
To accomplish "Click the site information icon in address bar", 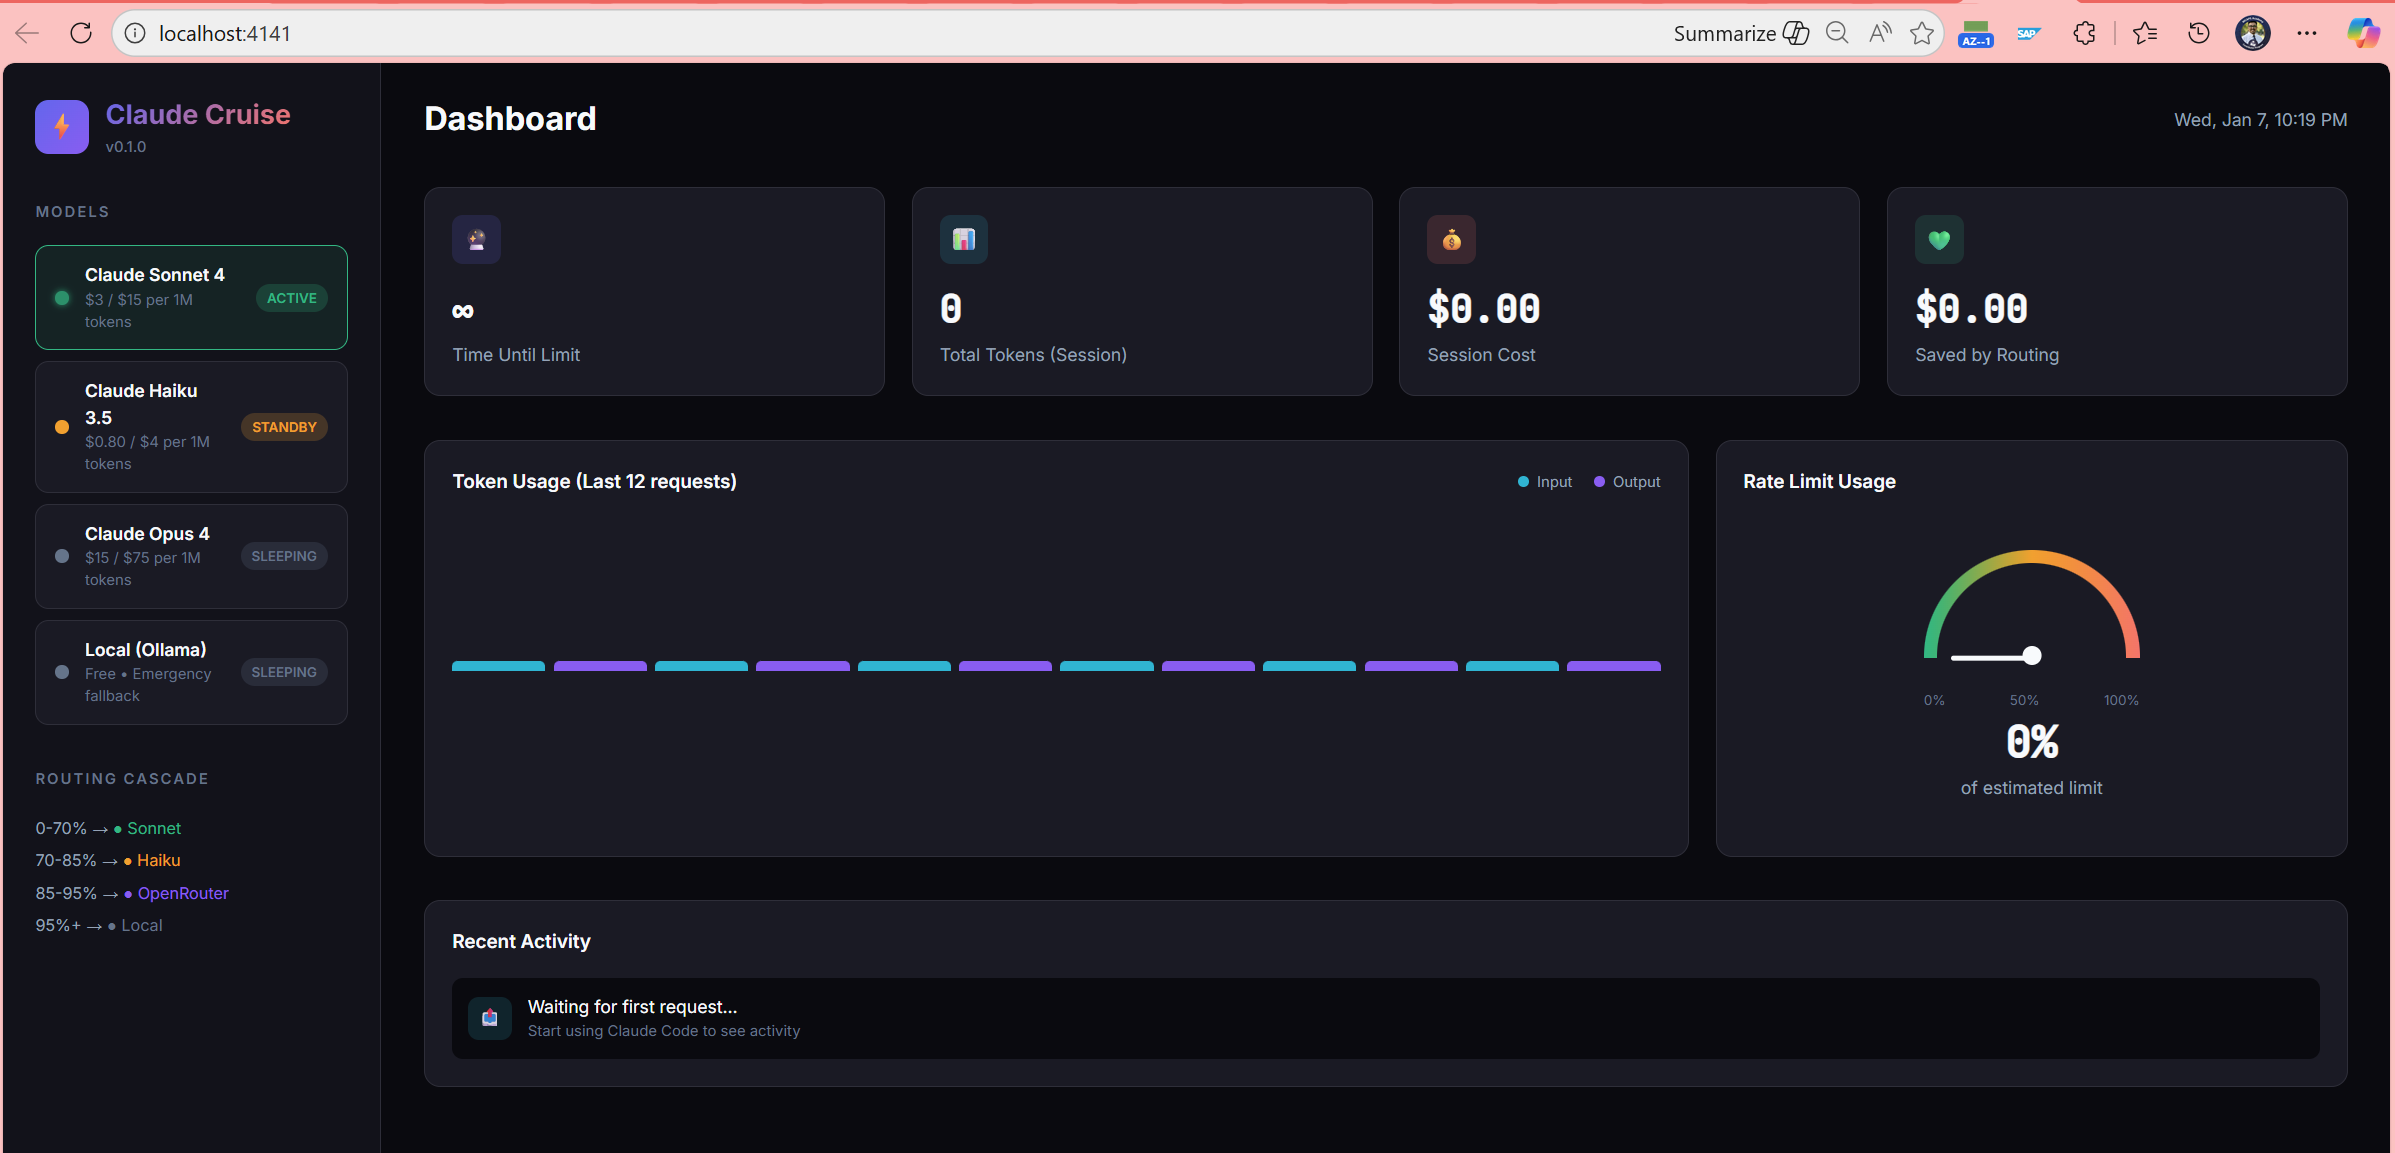I will coord(135,33).
